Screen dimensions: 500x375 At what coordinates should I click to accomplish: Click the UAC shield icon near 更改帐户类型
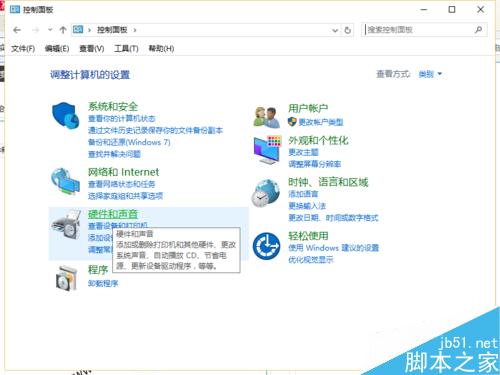292,122
